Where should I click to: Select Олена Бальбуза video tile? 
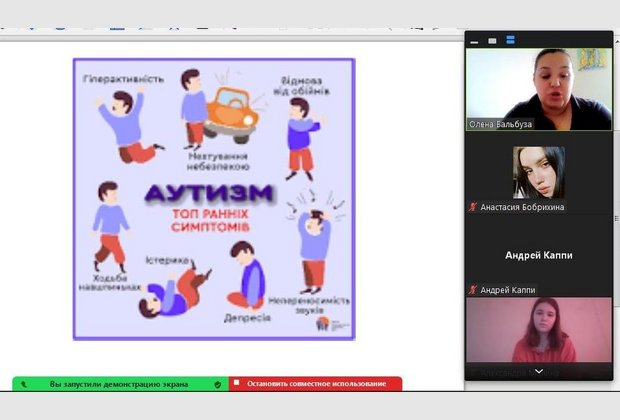coord(538,84)
